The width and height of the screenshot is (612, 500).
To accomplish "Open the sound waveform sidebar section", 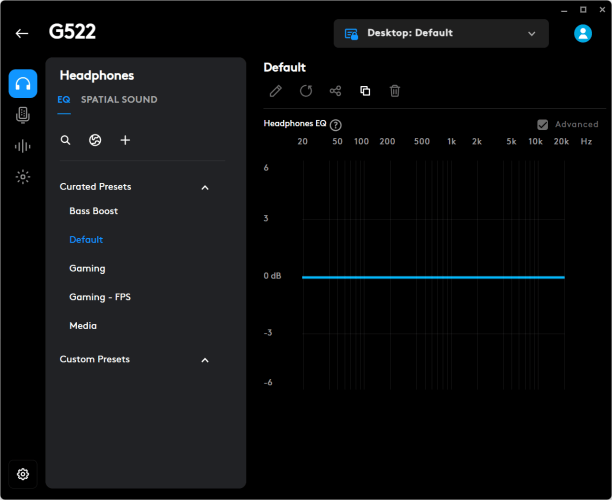I will pyautogui.click(x=23, y=146).
